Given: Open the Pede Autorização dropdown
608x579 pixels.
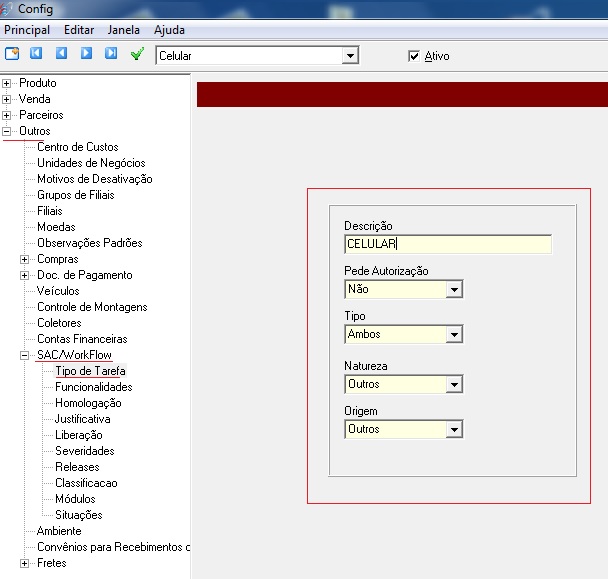Looking at the screenshot, I should pyautogui.click(x=454, y=289).
